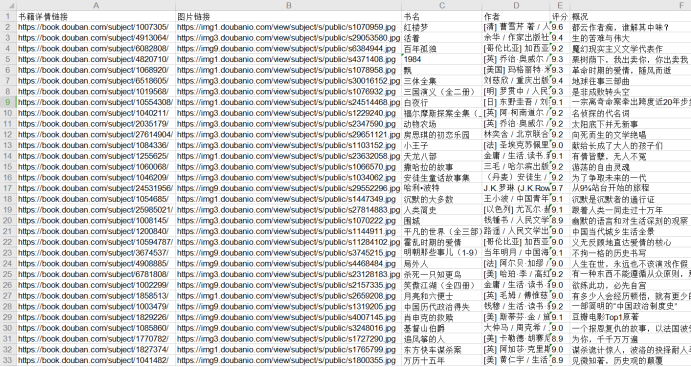
Task: Select row 1 header
Action: click(x=8, y=17)
